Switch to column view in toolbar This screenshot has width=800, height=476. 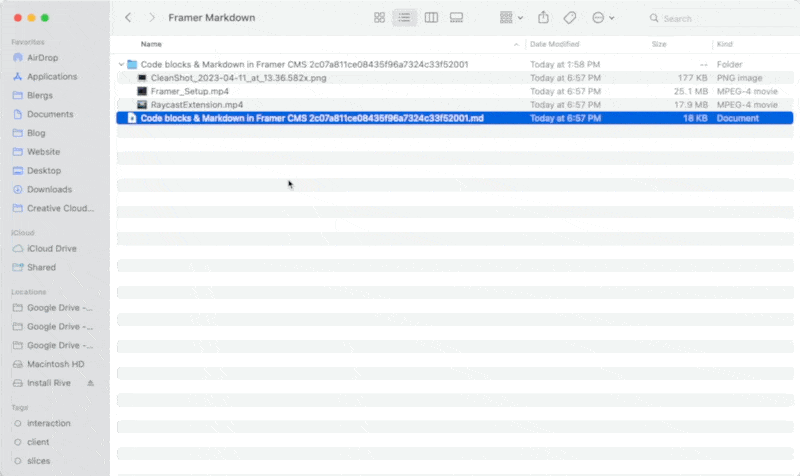point(431,18)
